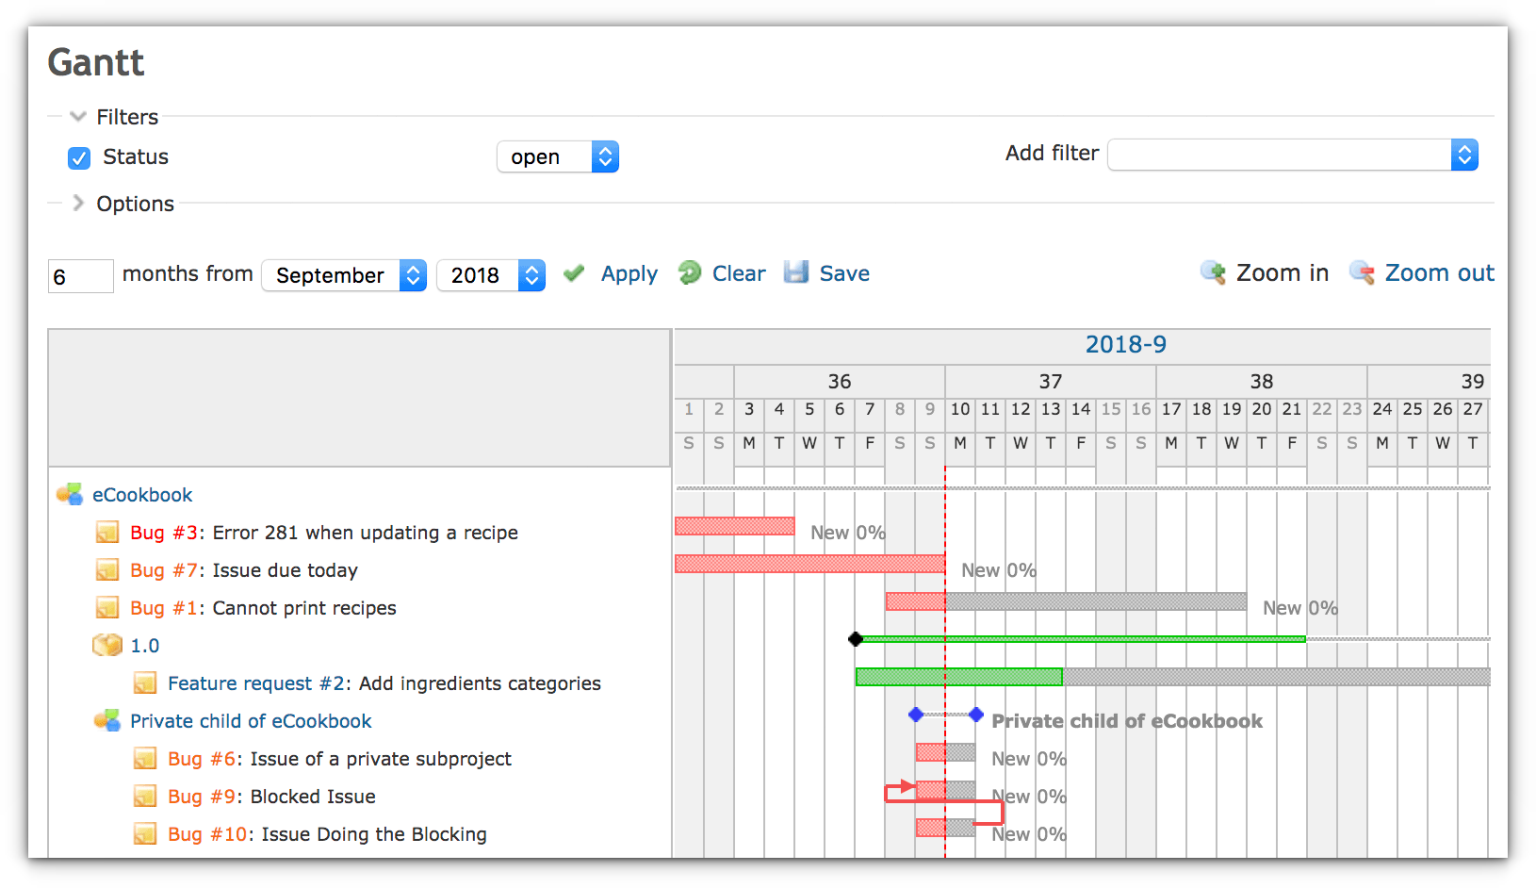Click the icon beside Feature request #2
This screenshot has height=888, width=1536.
145,682
